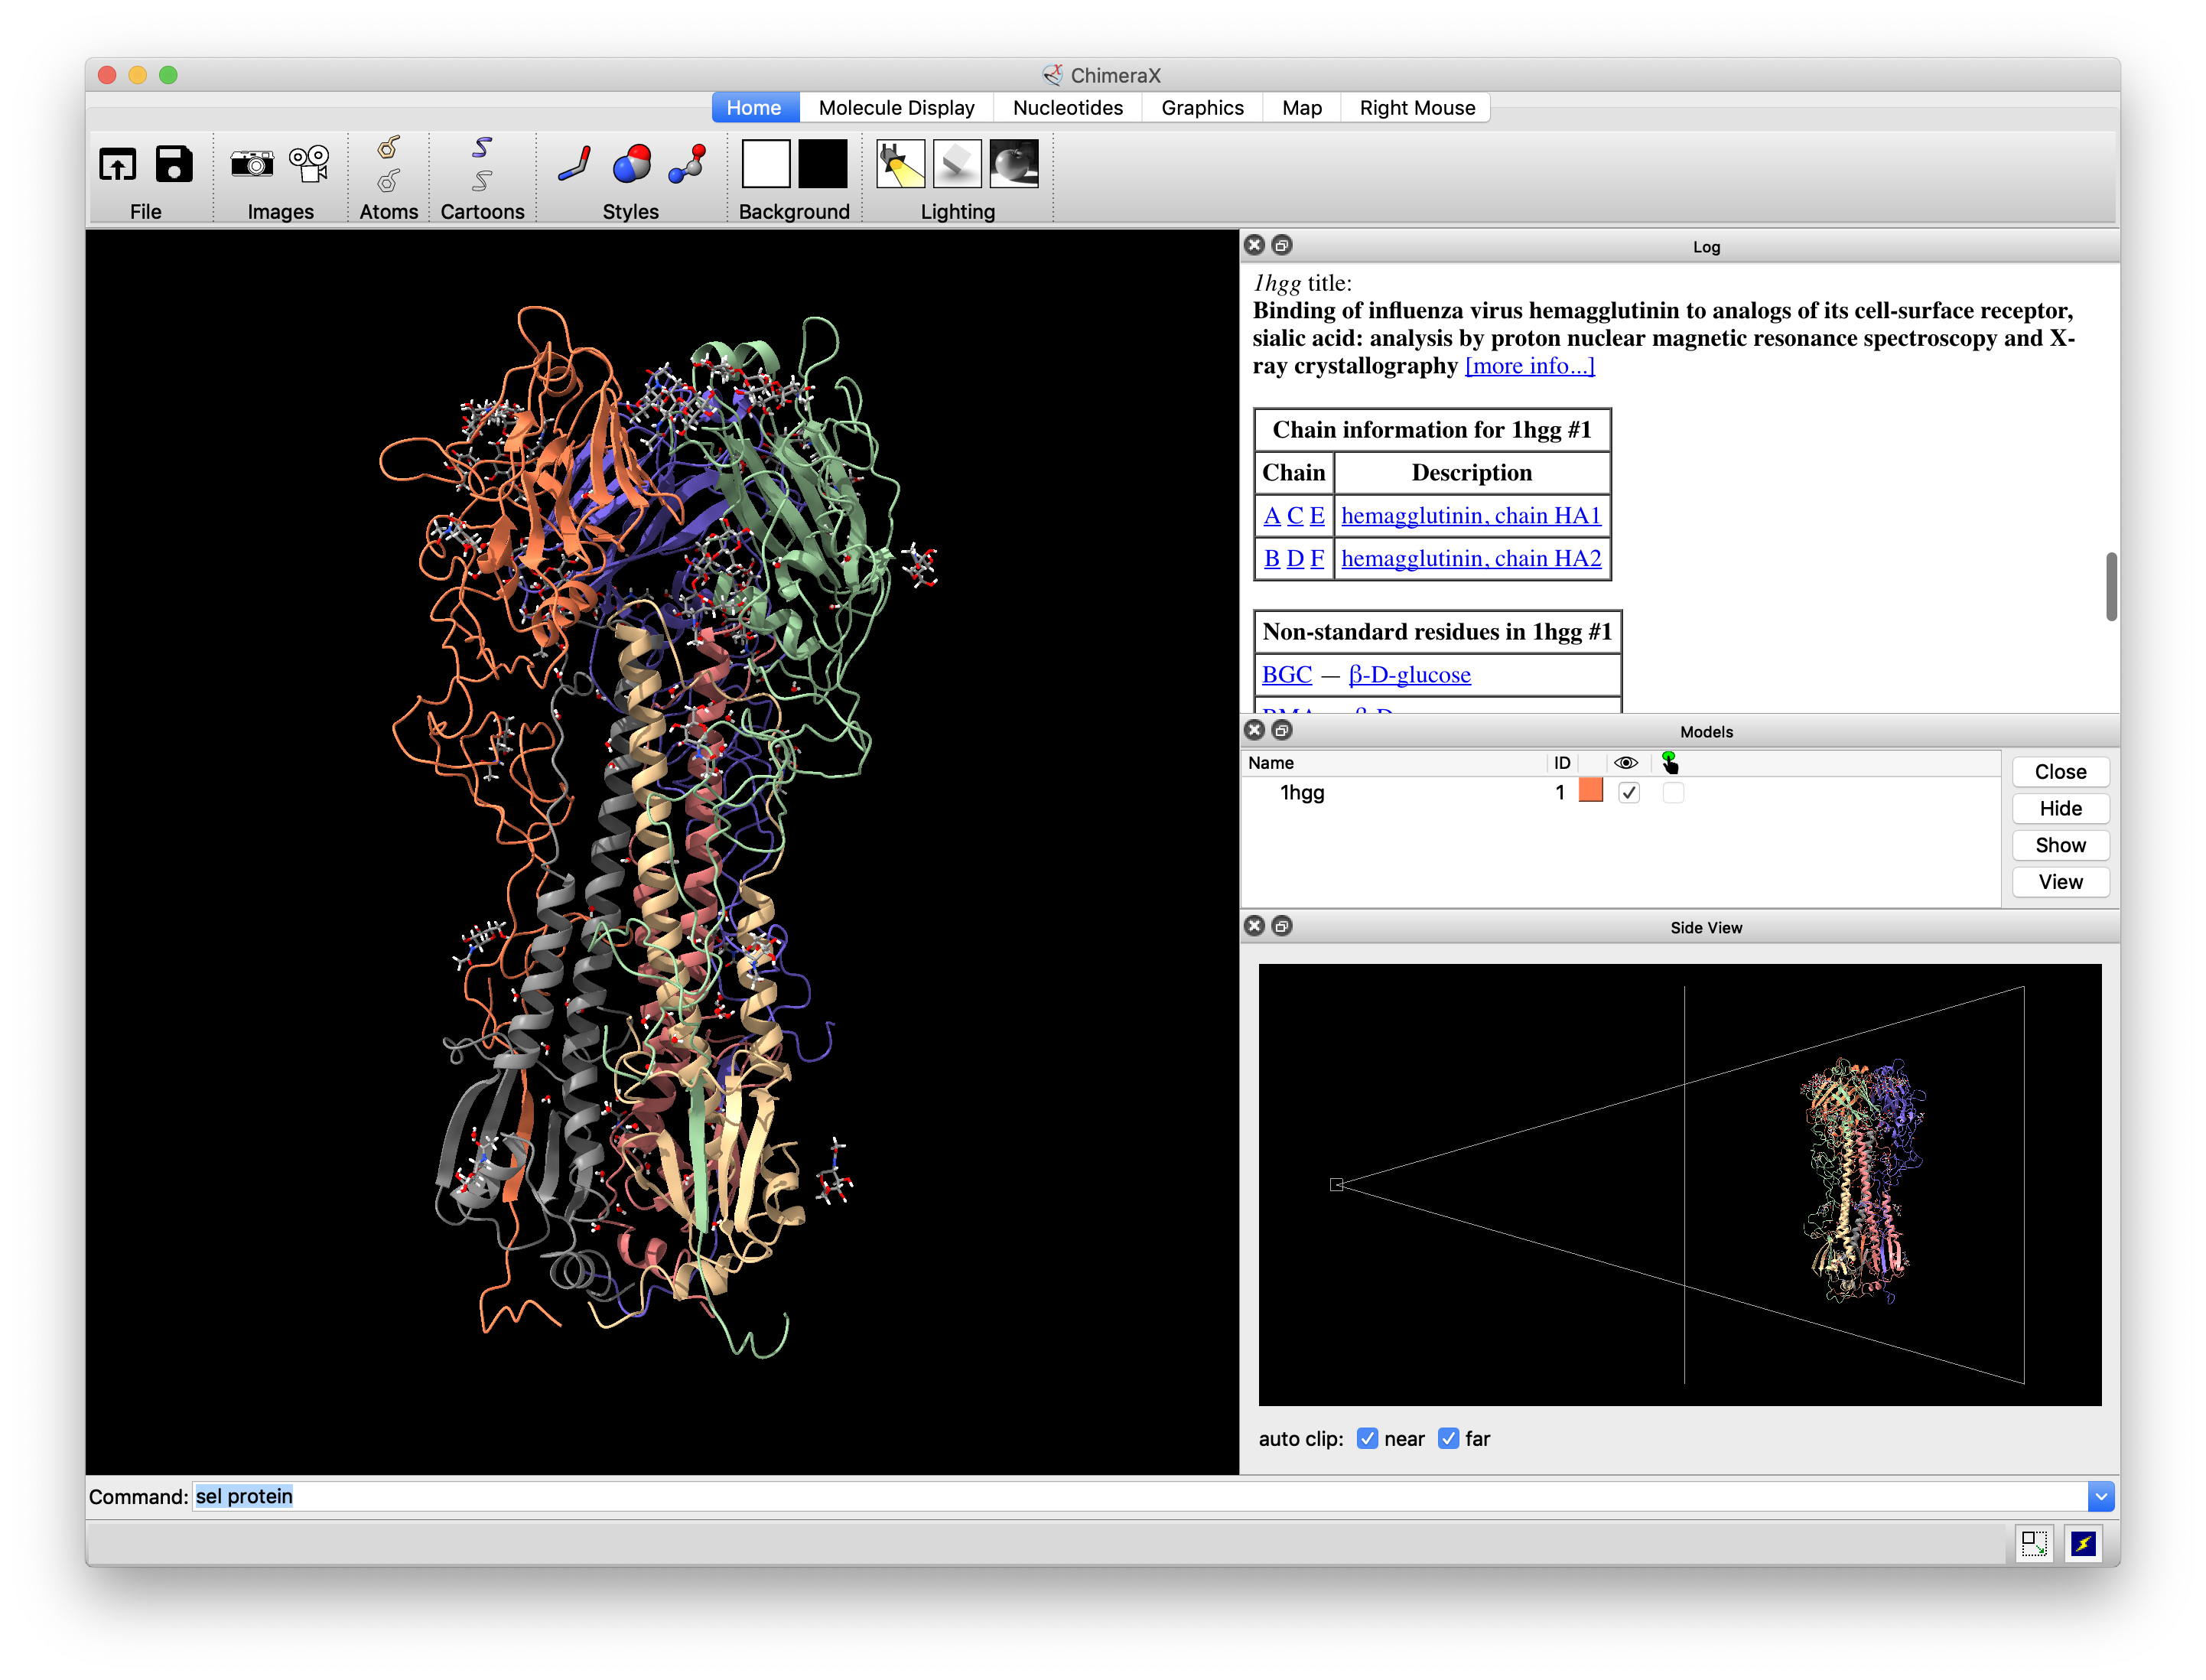Open the Nucleotides tab

1067,108
